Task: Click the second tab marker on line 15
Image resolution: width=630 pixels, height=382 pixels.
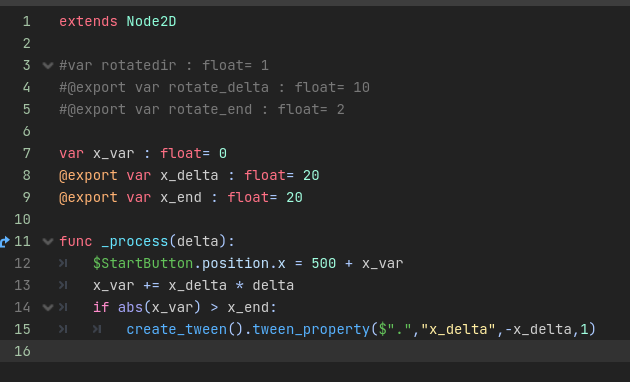Action: (x=97, y=329)
